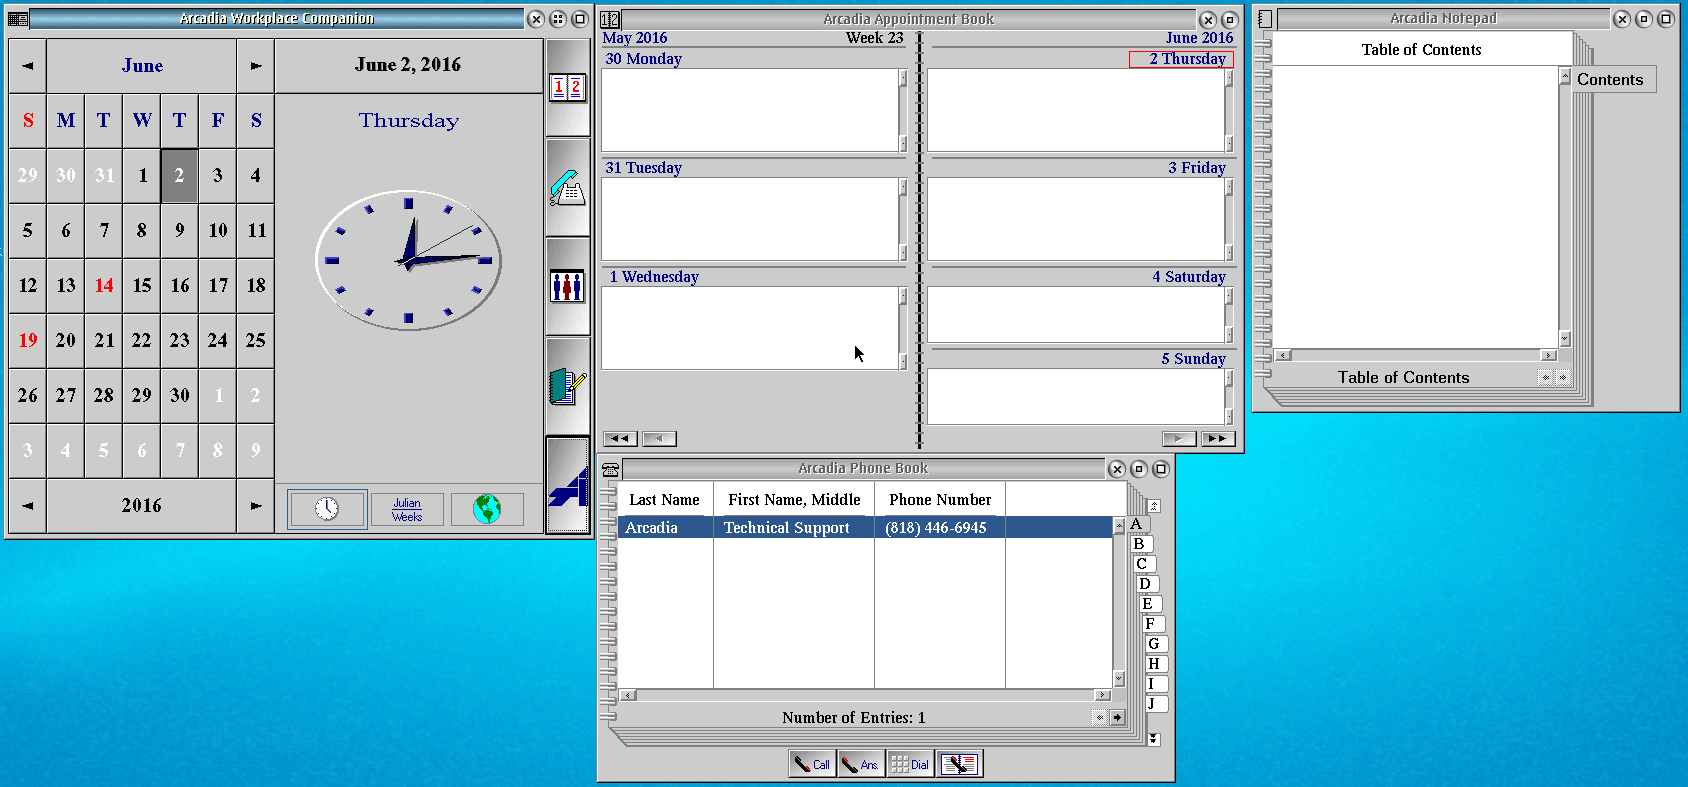The width and height of the screenshot is (1688, 787).
Task: Click the Notepad title bar icon
Action: pos(1265,19)
